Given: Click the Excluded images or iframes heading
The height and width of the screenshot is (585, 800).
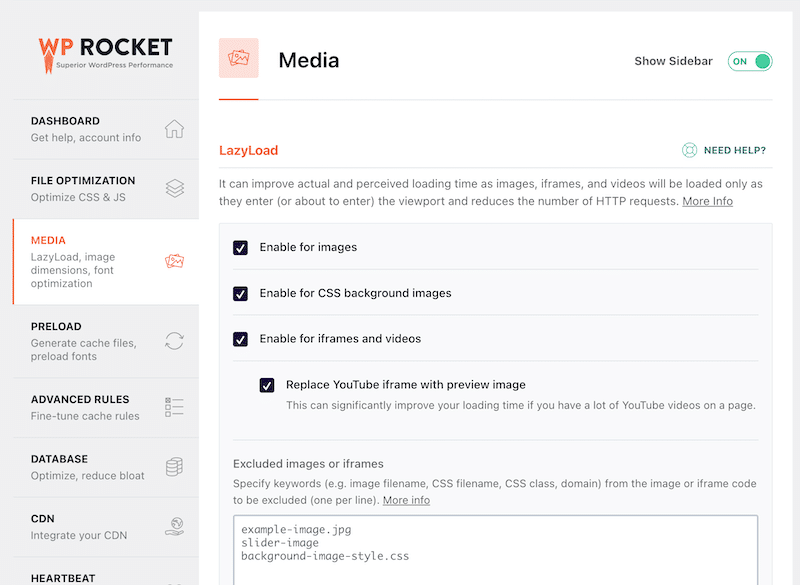Looking at the screenshot, I should (308, 464).
